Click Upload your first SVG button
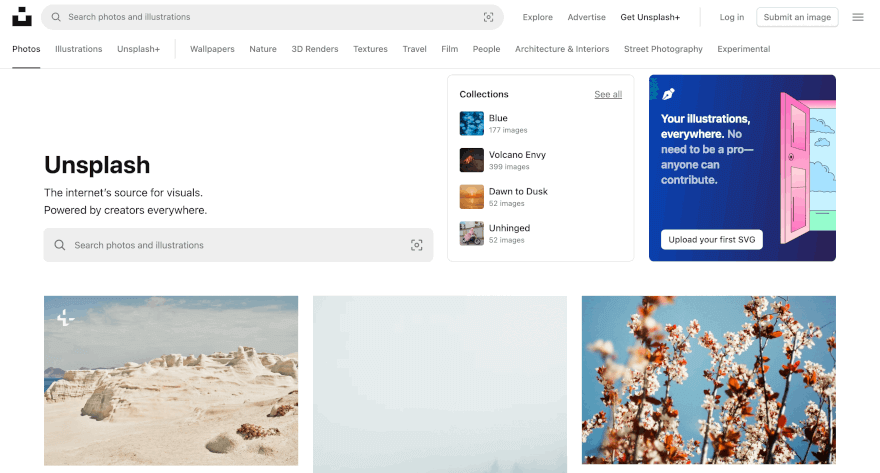The image size is (880, 473). pyautogui.click(x=712, y=240)
